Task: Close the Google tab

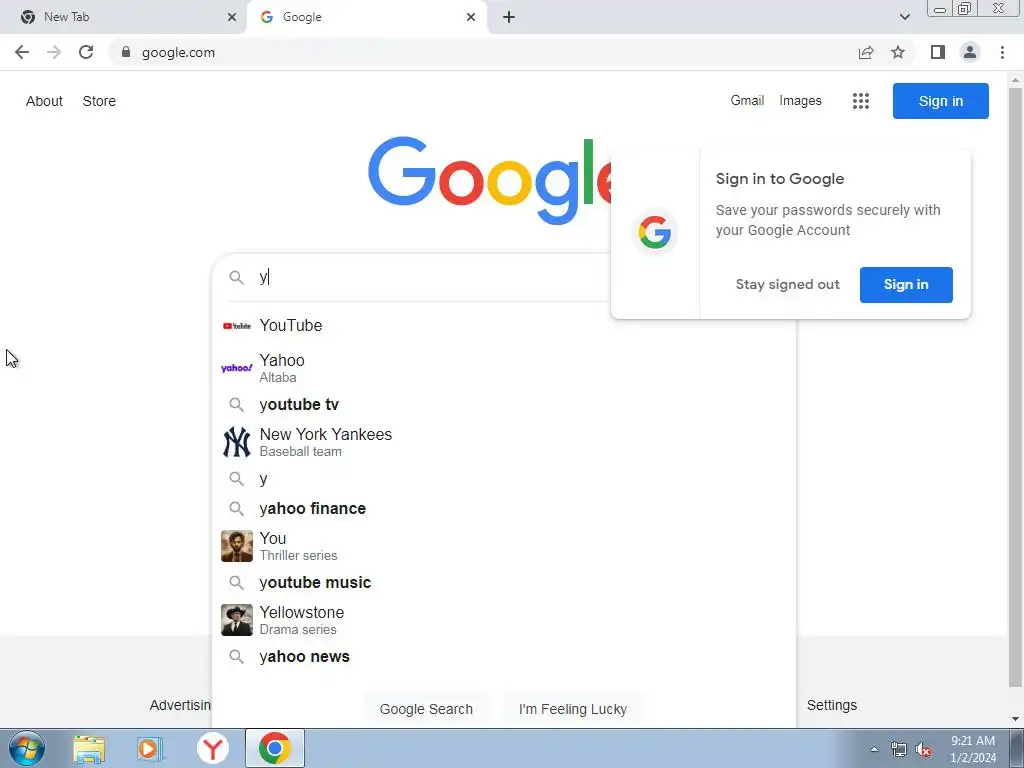Action: pyautogui.click(x=471, y=17)
